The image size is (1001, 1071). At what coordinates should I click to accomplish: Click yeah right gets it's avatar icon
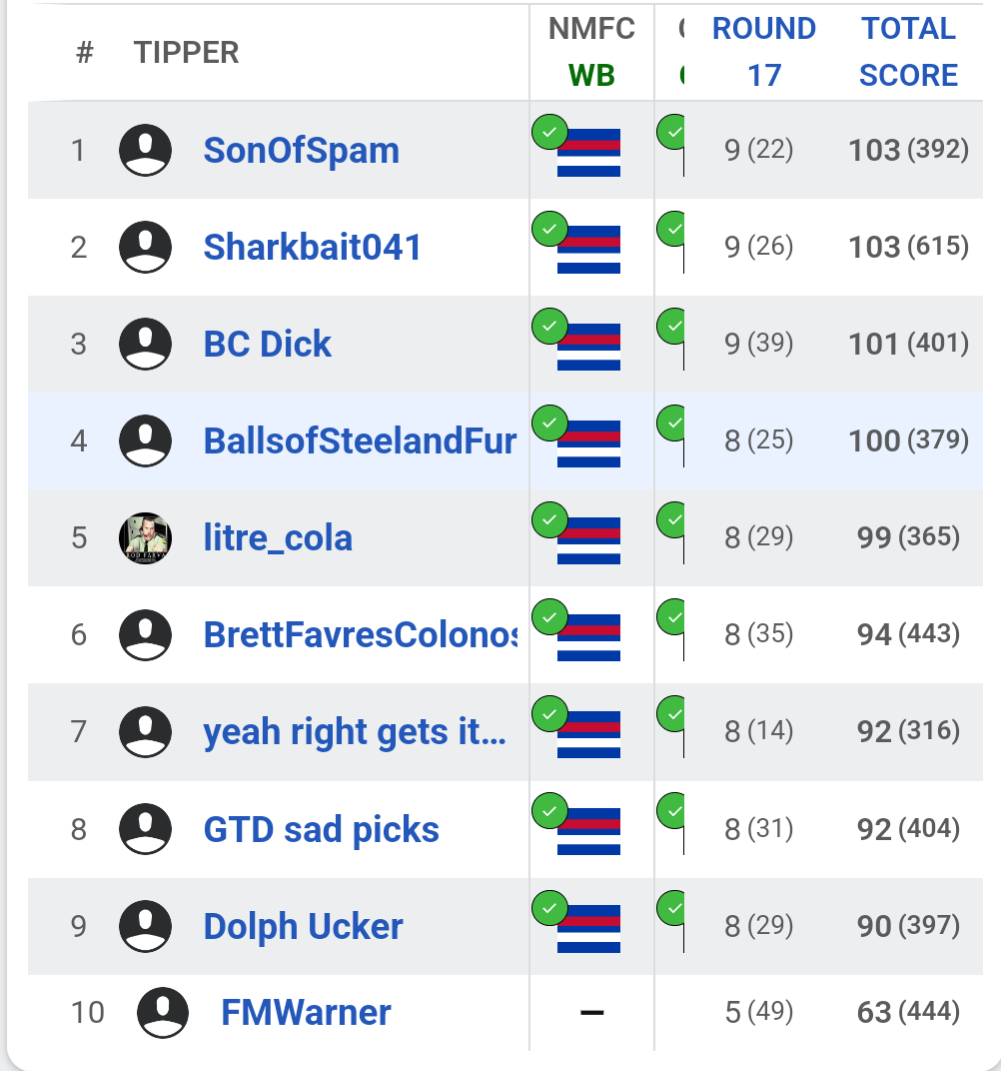(145, 732)
